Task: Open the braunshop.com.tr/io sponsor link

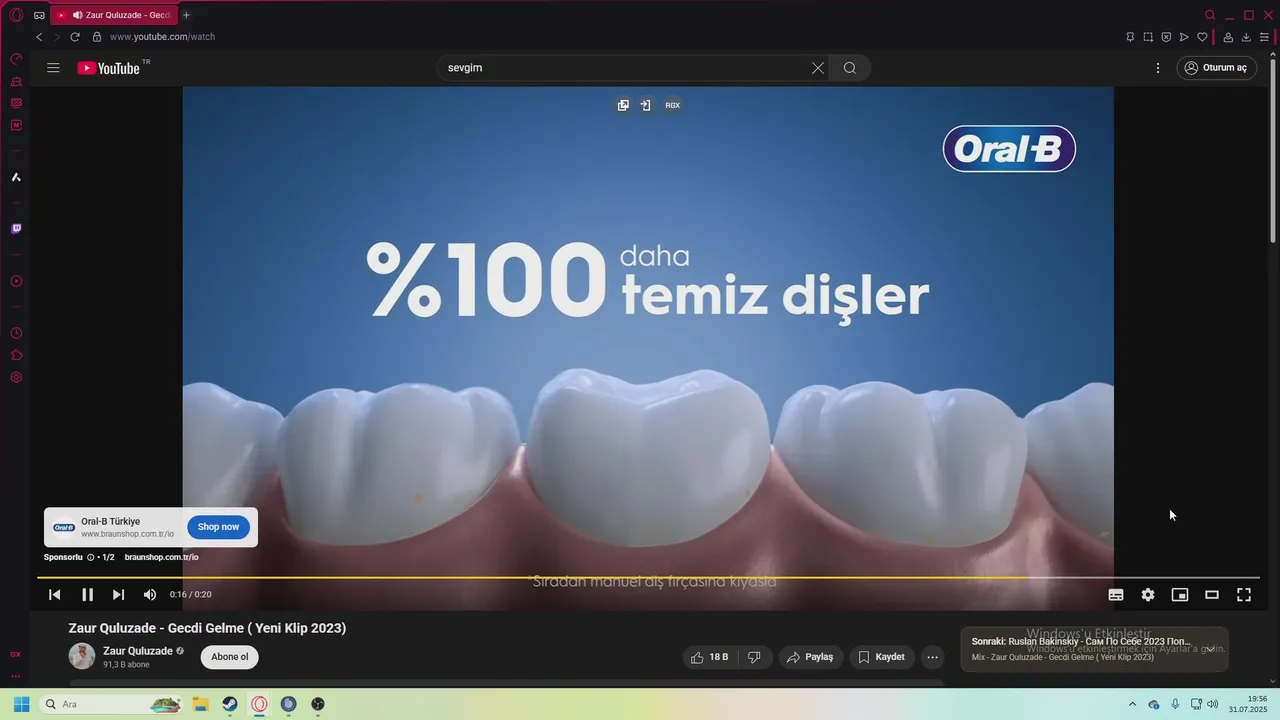Action: [162, 557]
